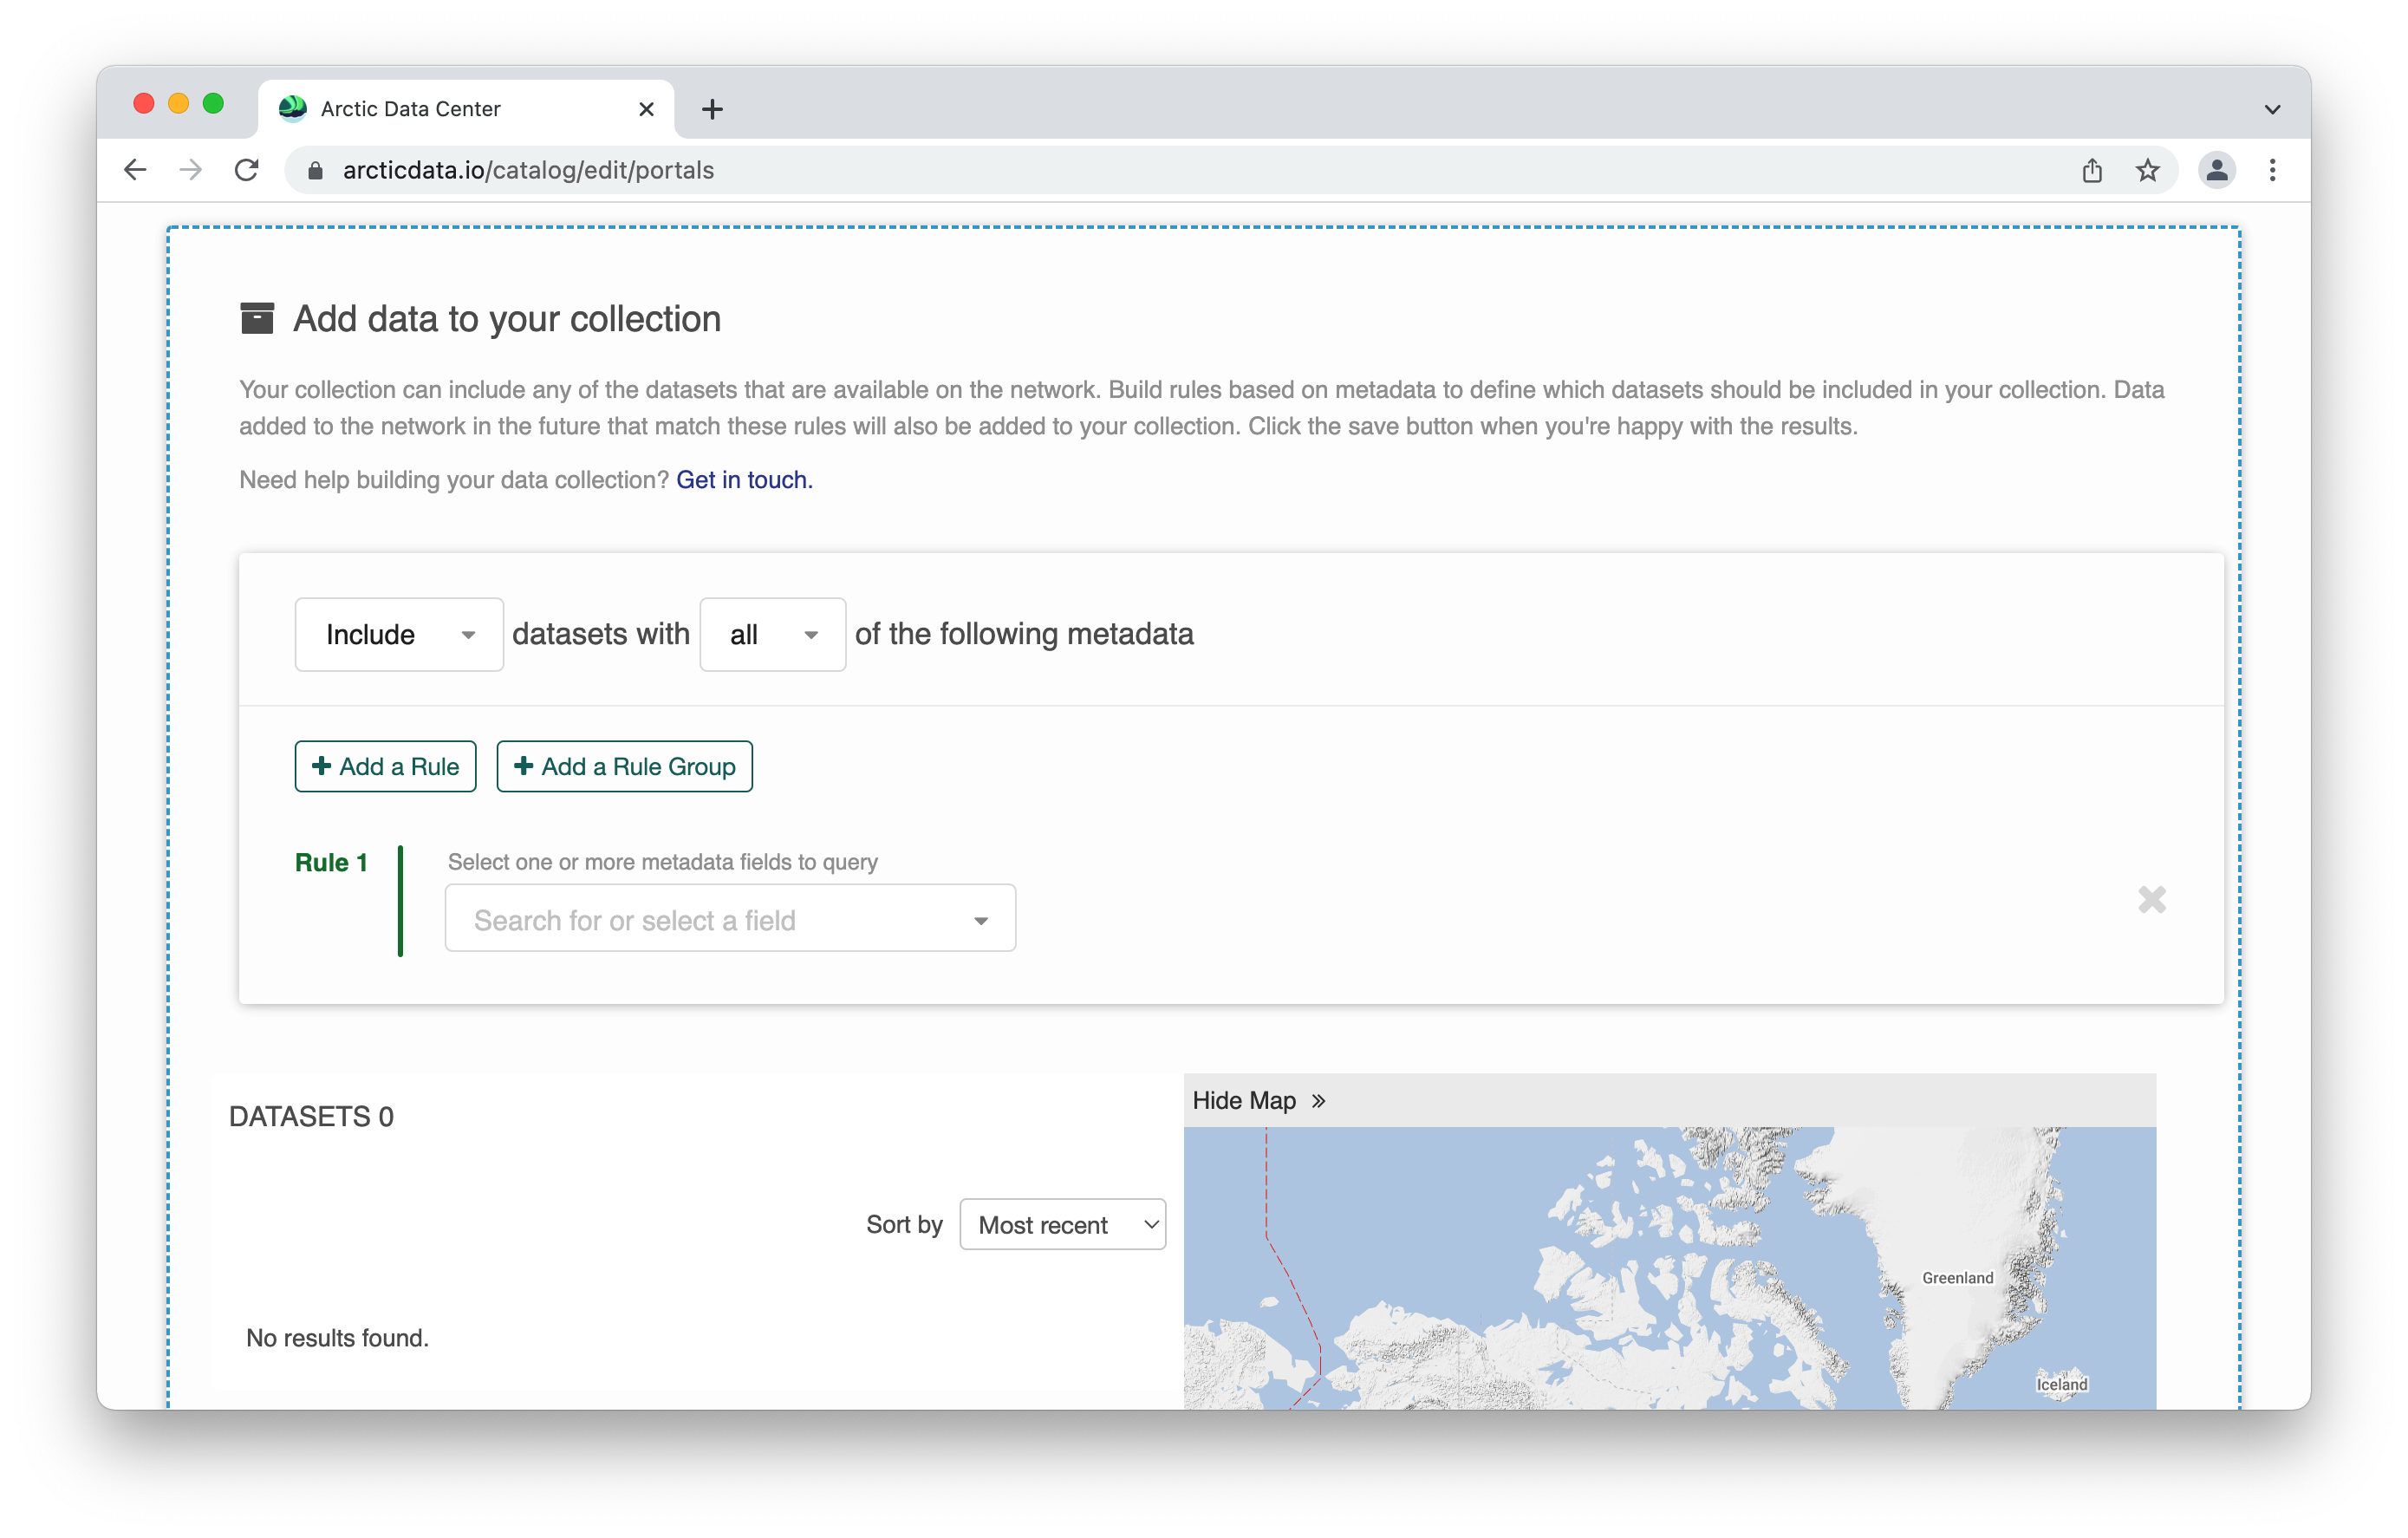Open the 'all' operator dropdown

(x=772, y=634)
